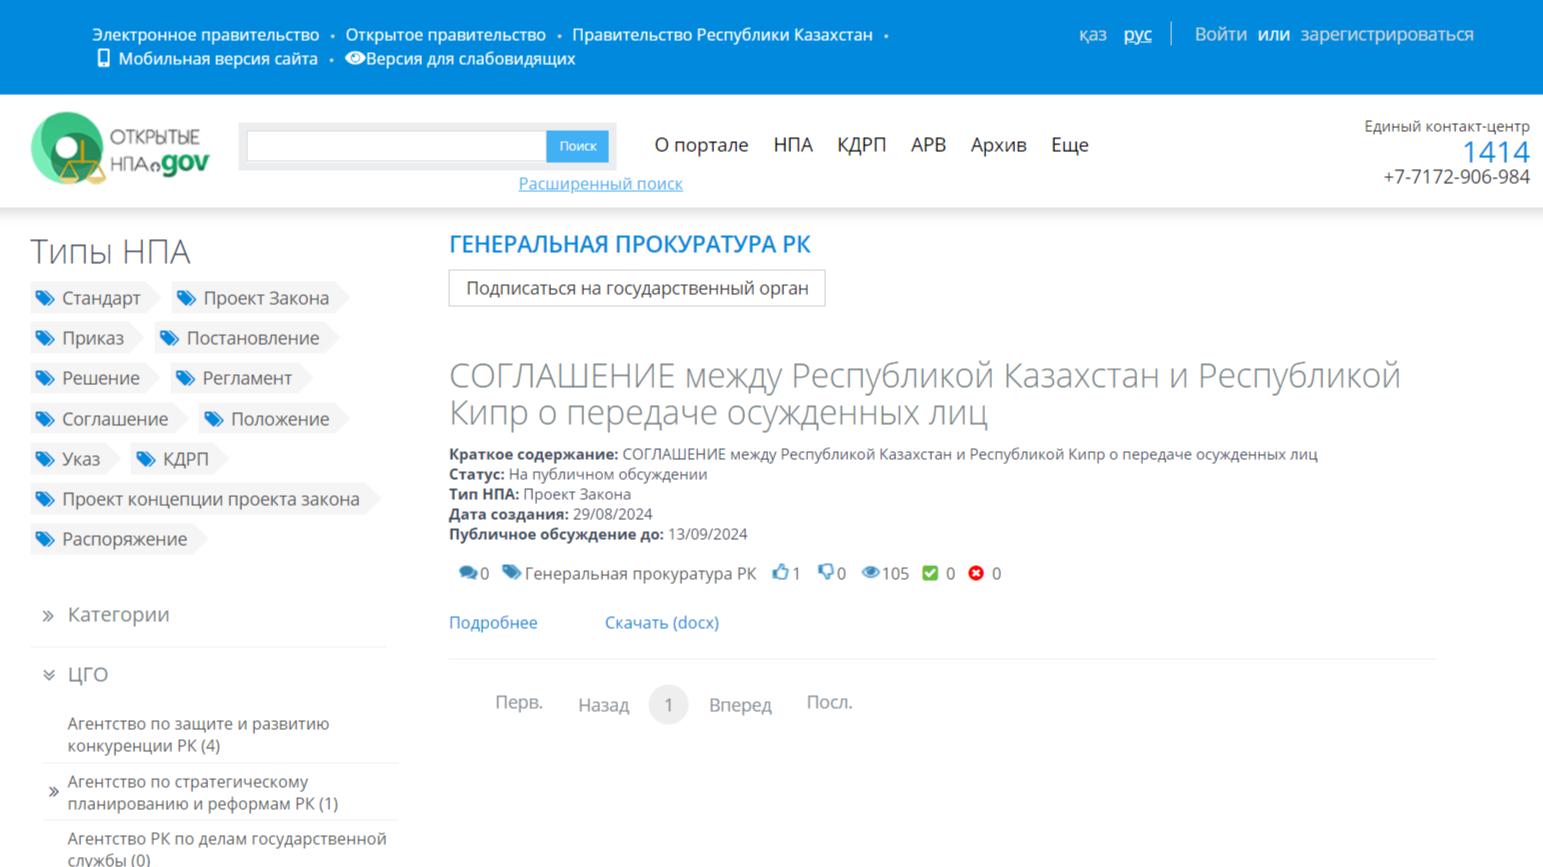Screen dimensions: 1543x867
Task: Expand the Категории section
Action: (x=117, y=615)
